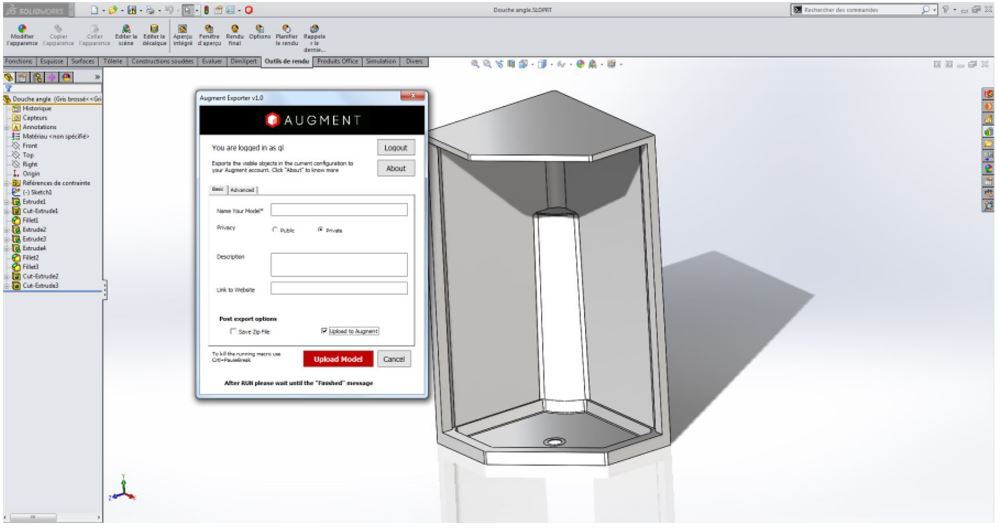Start Rendu final render
The height and width of the screenshot is (529, 998).
235,35
